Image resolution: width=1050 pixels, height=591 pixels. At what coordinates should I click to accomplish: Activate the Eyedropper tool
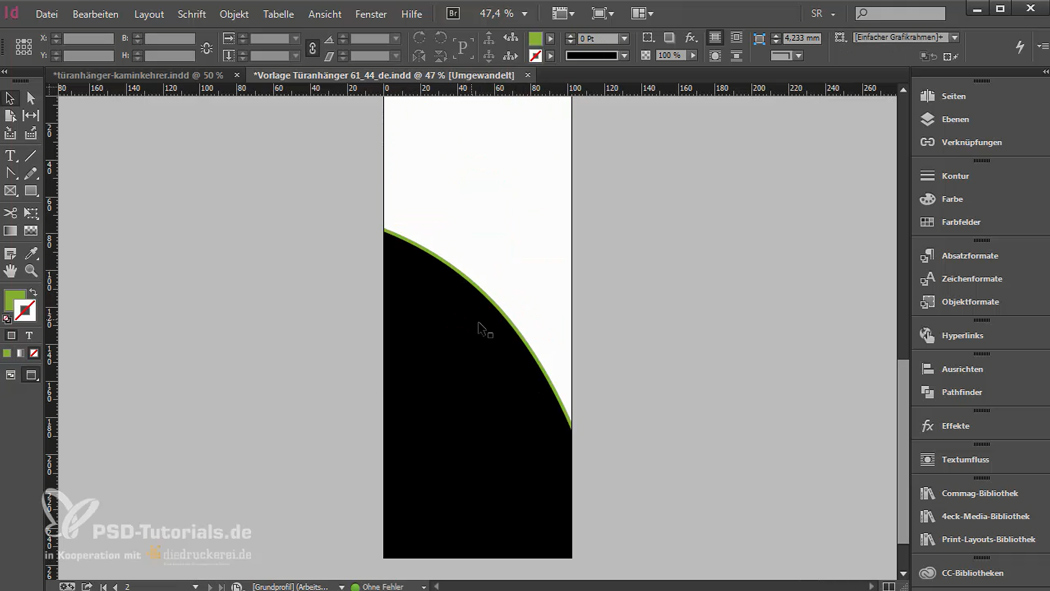click(31, 254)
